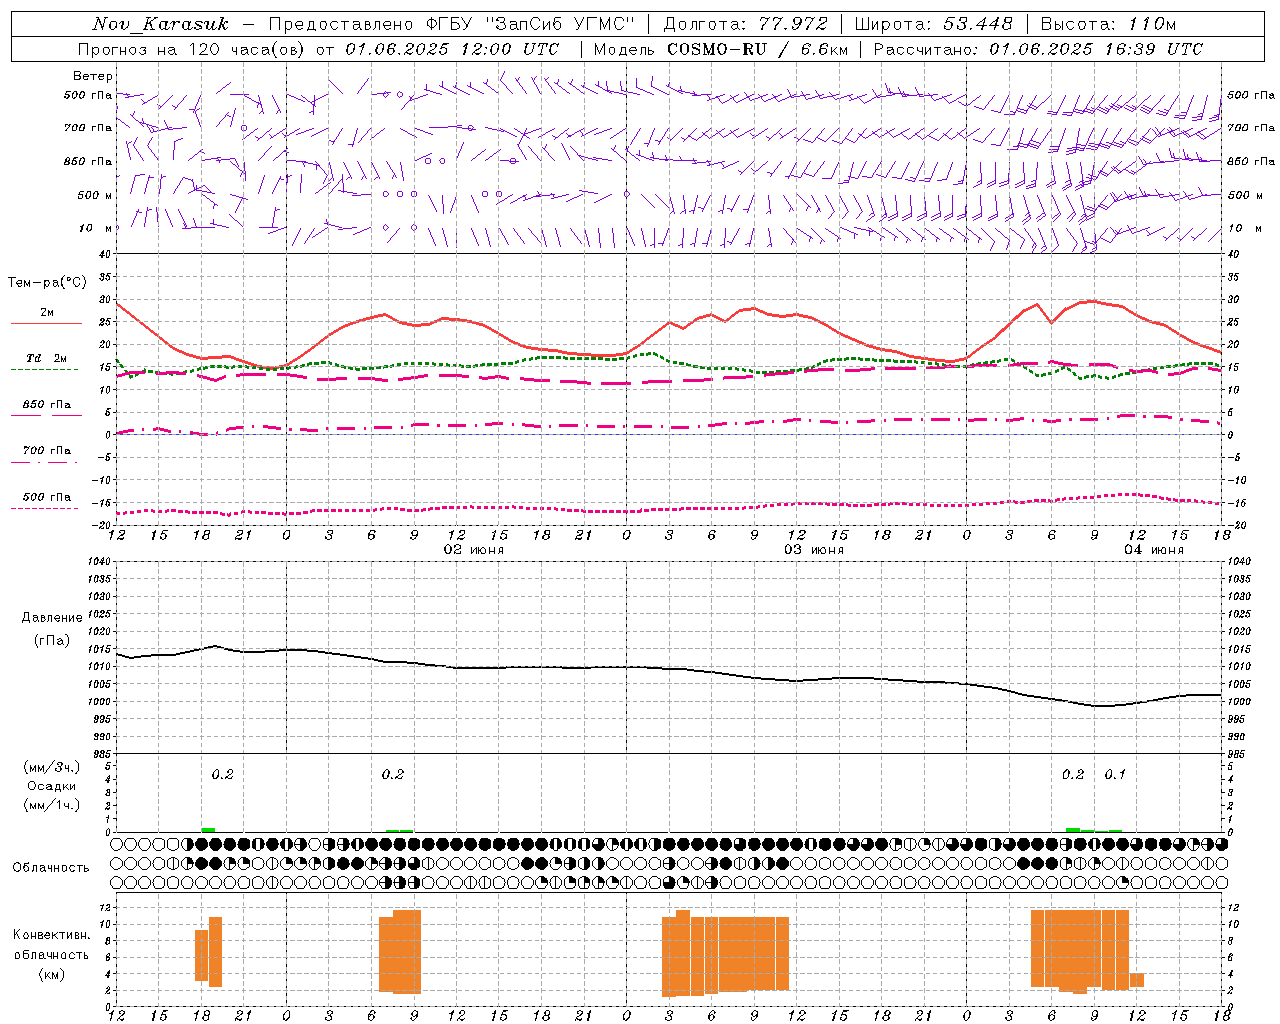The height and width of the screenshot is (1024, 1280).
Task: Click the 1040 value atop left pressure axis
Action: (100, 562)
